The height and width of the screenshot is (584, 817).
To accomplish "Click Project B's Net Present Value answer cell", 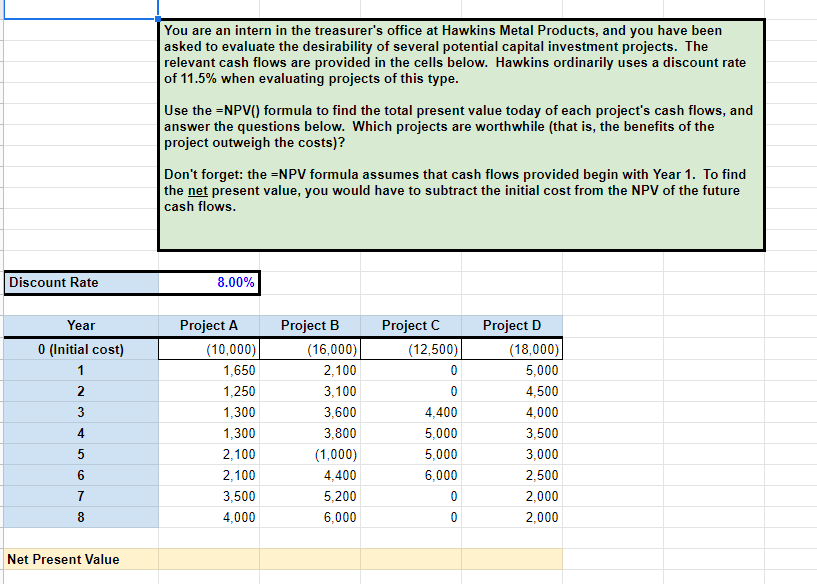I will (310, 559).
